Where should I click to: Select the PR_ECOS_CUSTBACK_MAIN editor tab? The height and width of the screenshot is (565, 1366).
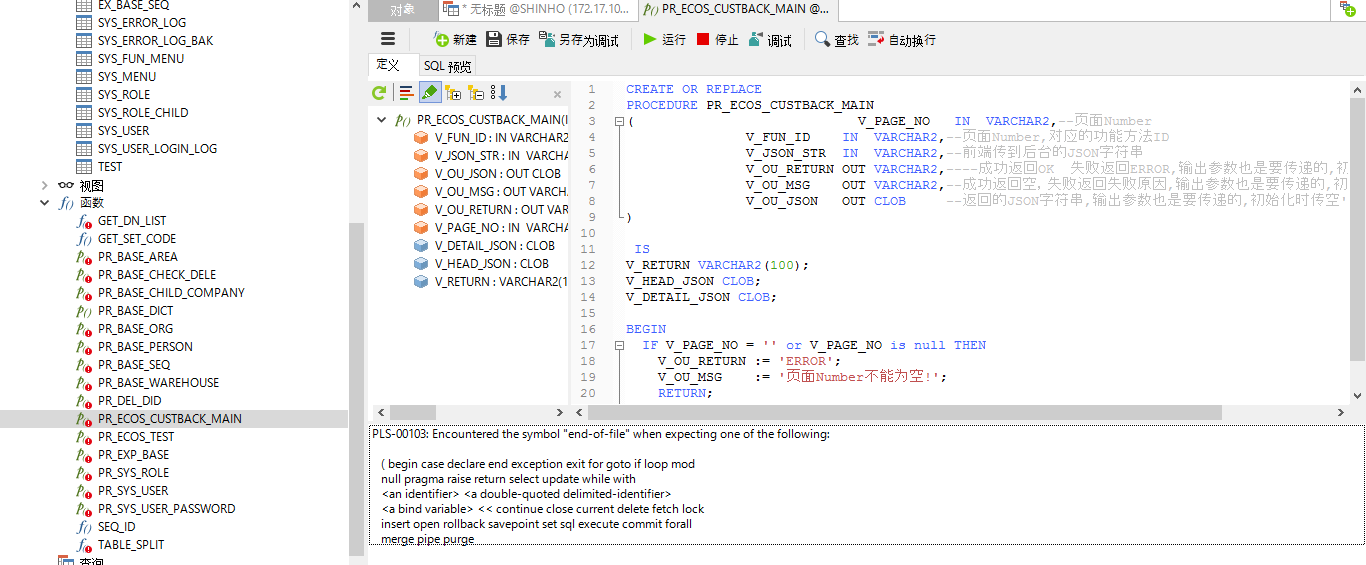(736, 10)
